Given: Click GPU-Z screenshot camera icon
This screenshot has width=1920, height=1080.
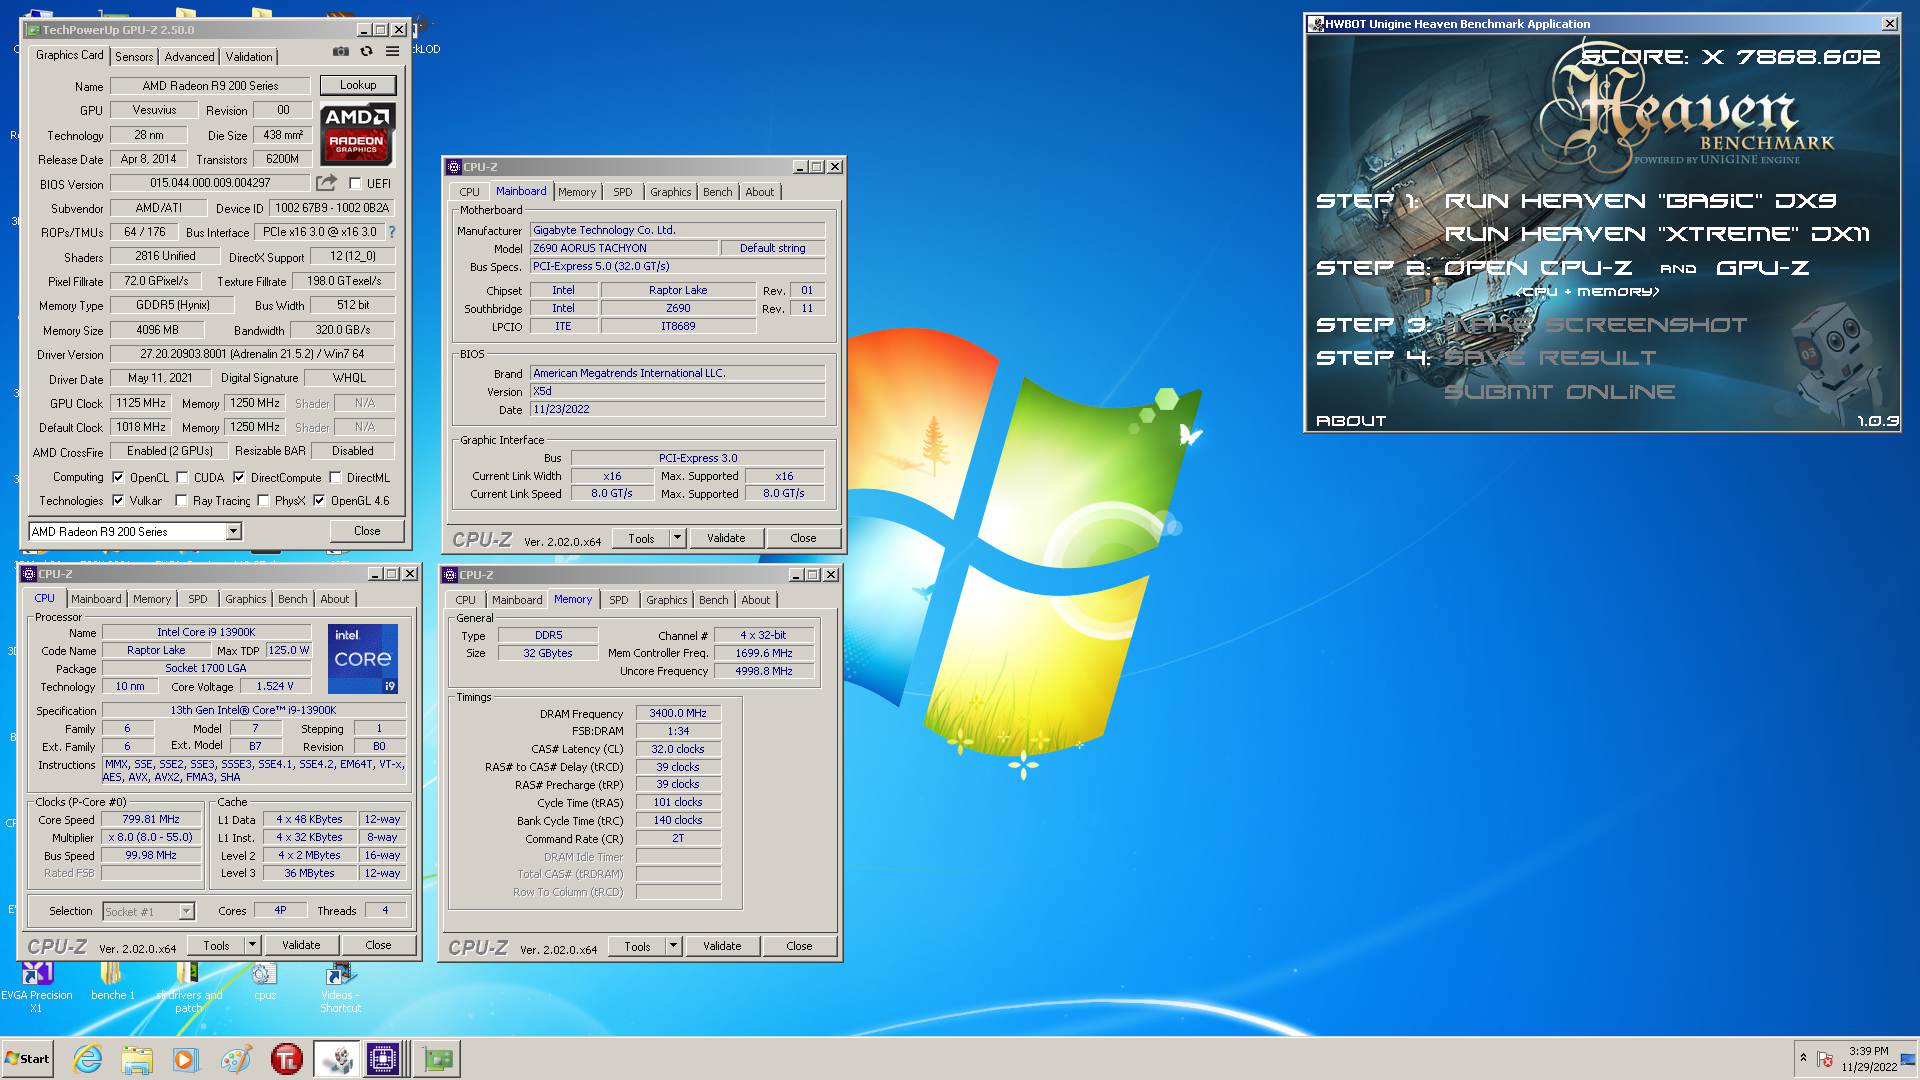Looking at the screenshot, I should 341,51.
